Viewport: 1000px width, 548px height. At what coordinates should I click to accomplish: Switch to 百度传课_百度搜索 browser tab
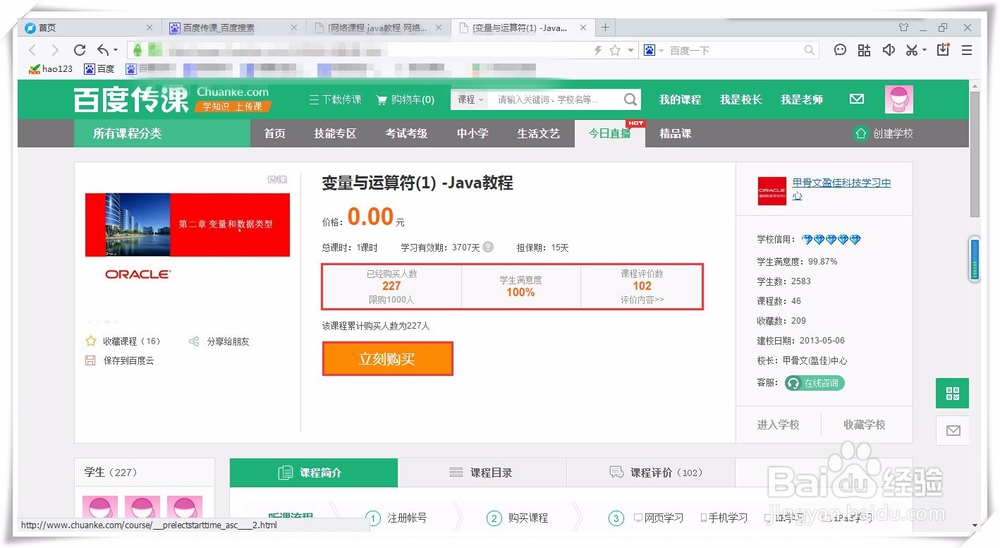click(233, 27)
